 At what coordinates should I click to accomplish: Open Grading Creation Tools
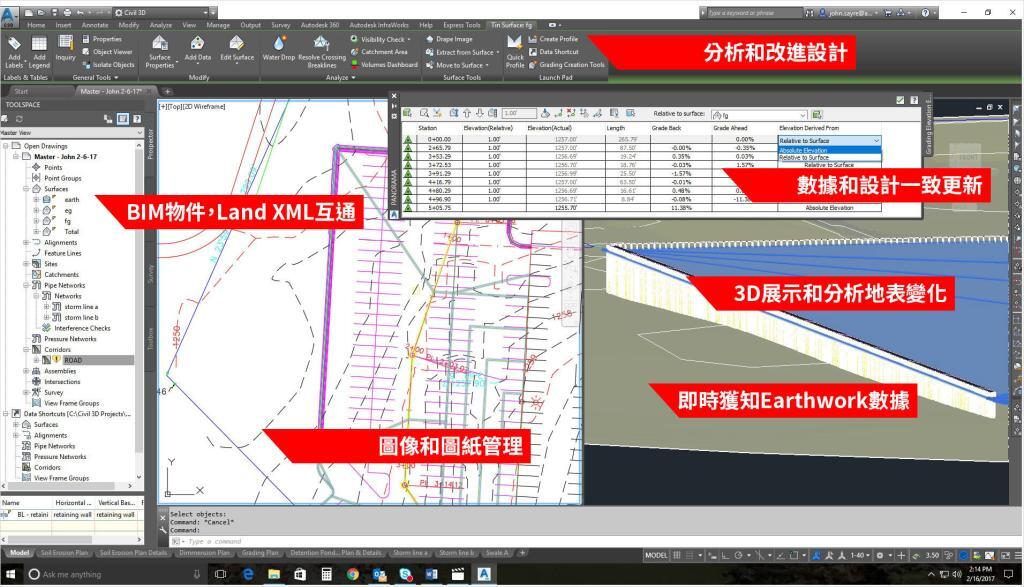pyautogui.click(x=567, y=65)
